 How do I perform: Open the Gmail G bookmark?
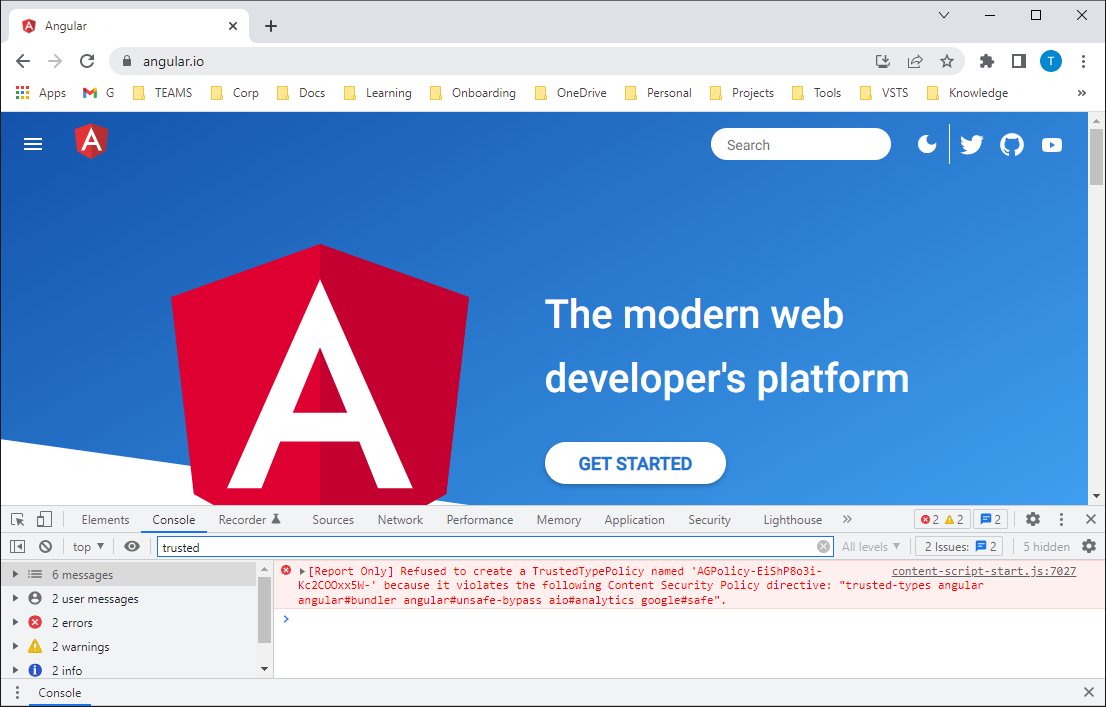[x=99, y=92]
